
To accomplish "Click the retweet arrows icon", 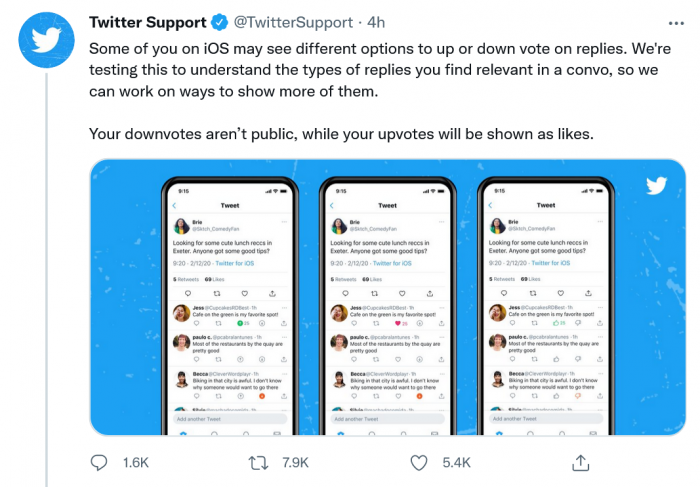I will [259, 463].
